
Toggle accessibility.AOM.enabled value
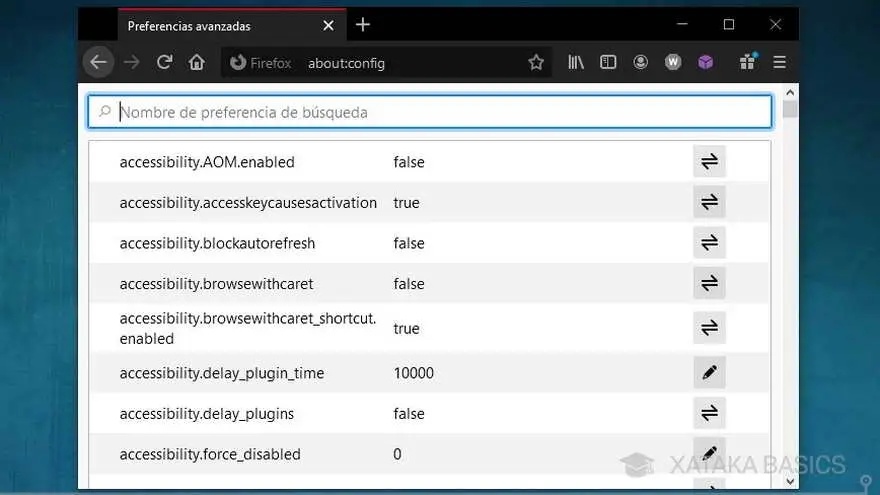(709, 162)
